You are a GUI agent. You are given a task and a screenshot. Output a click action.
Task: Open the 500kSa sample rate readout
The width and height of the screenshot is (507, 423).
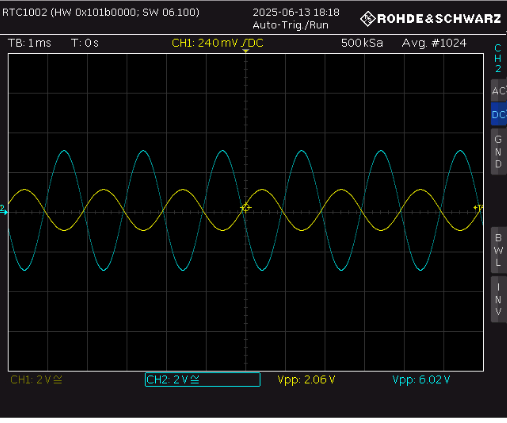[x=362, y=43]
